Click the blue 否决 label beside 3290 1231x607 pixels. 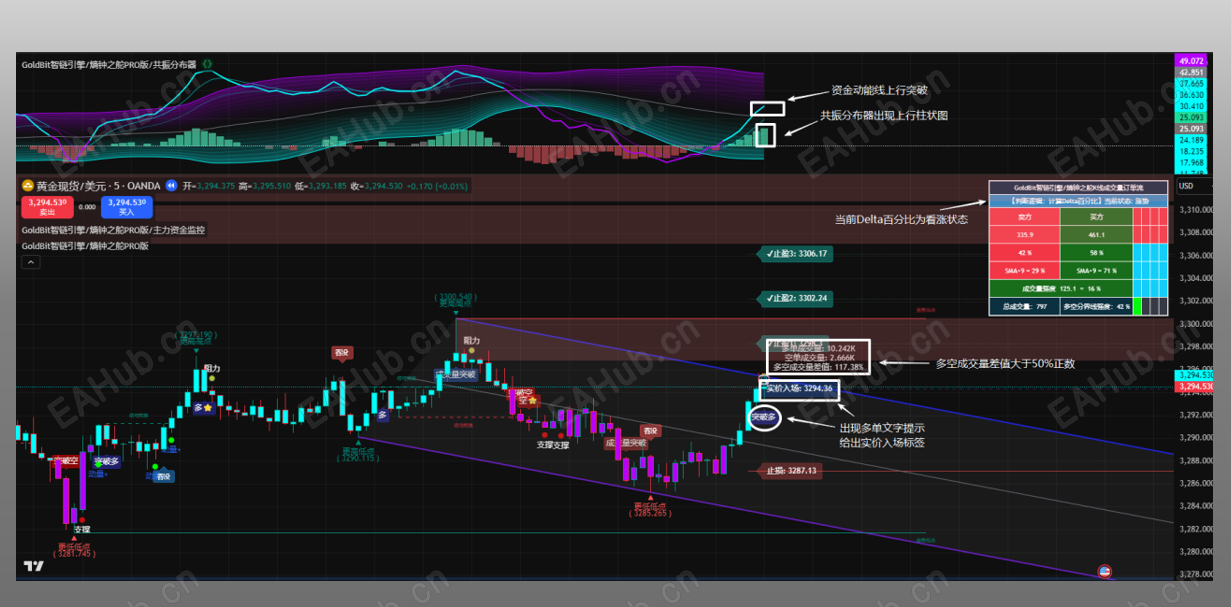[x=163, y=477]
